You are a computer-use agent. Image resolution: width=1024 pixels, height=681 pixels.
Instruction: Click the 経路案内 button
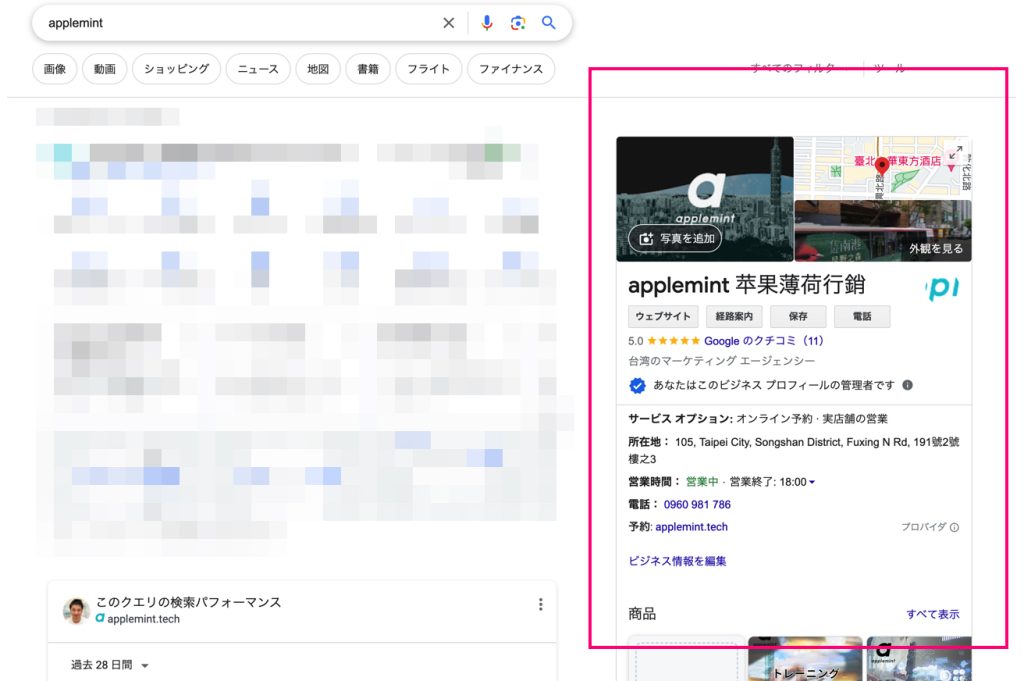[x=734, y=317]
